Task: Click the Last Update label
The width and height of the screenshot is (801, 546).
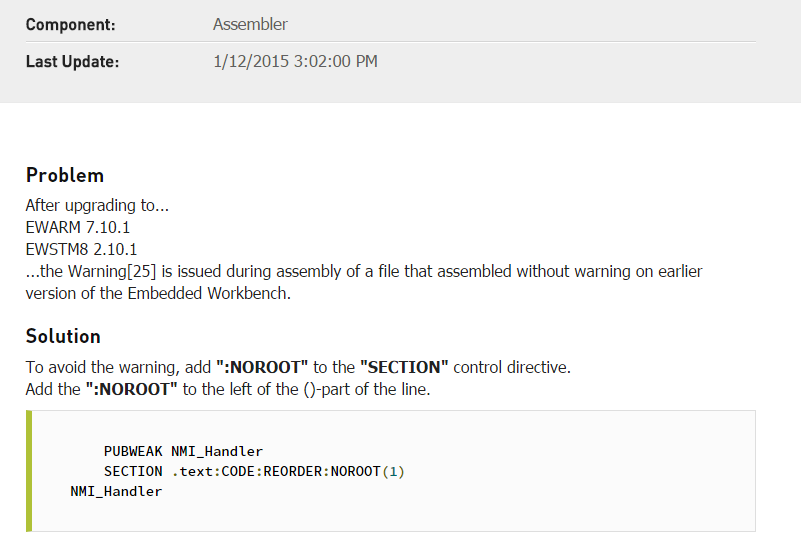Action: point(72,61)
